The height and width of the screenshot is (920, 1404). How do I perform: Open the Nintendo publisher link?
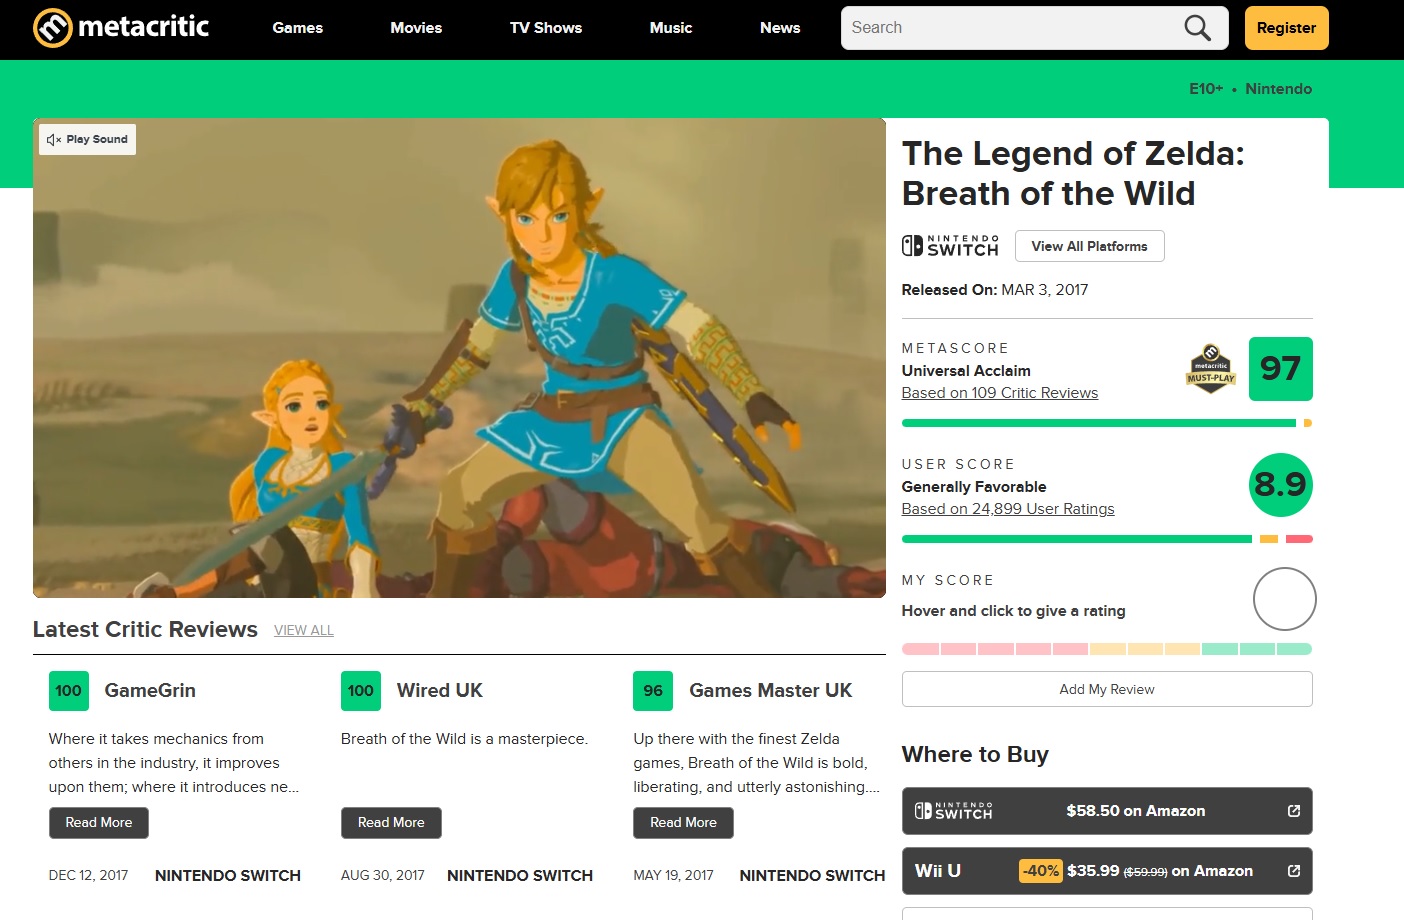(1278, 89)
